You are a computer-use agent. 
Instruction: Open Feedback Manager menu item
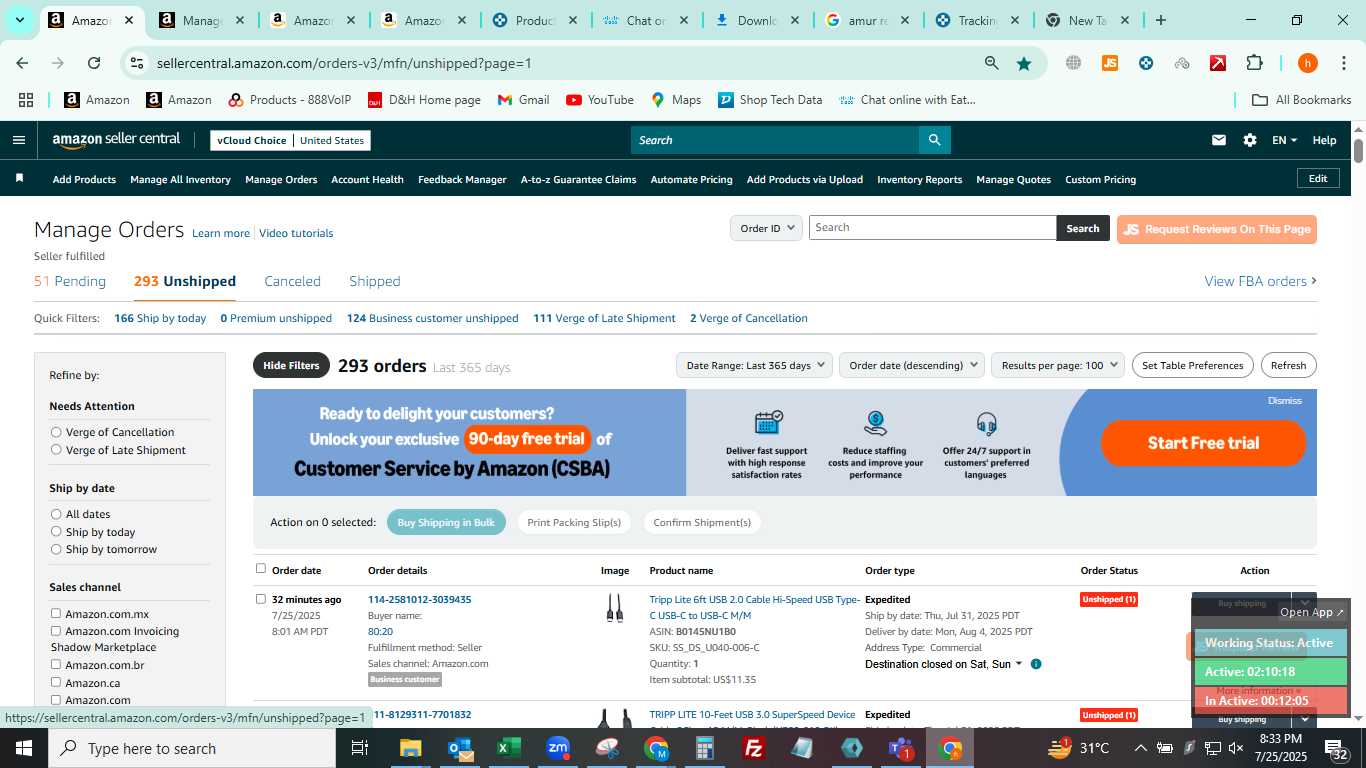[462, 179]
